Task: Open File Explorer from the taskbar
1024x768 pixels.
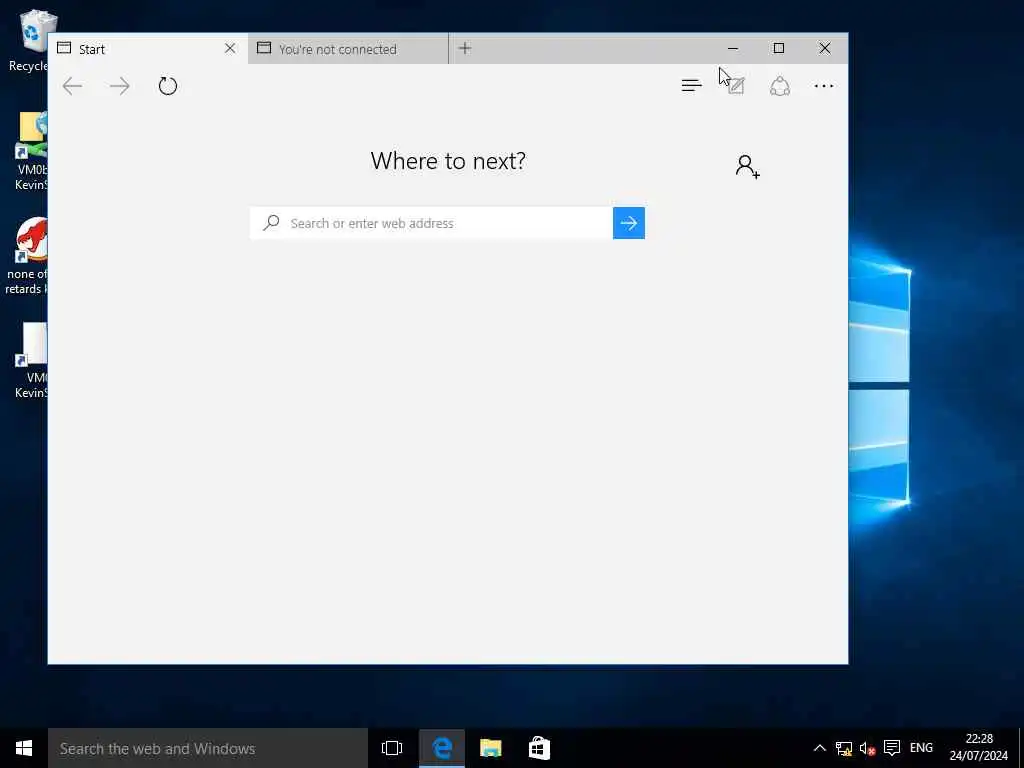Action: [490, 748]
